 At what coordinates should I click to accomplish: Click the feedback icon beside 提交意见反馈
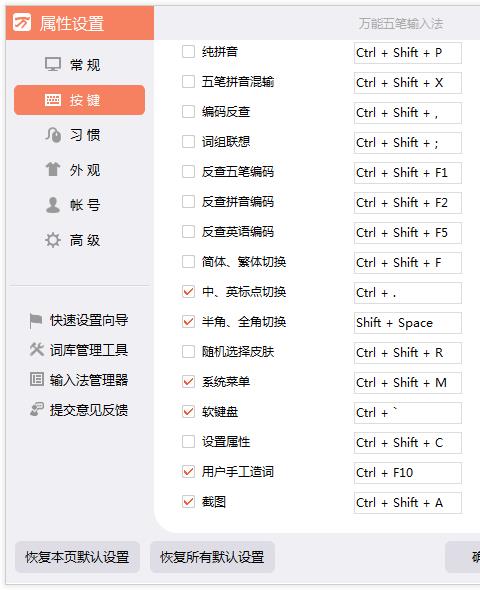pos(36,409)
